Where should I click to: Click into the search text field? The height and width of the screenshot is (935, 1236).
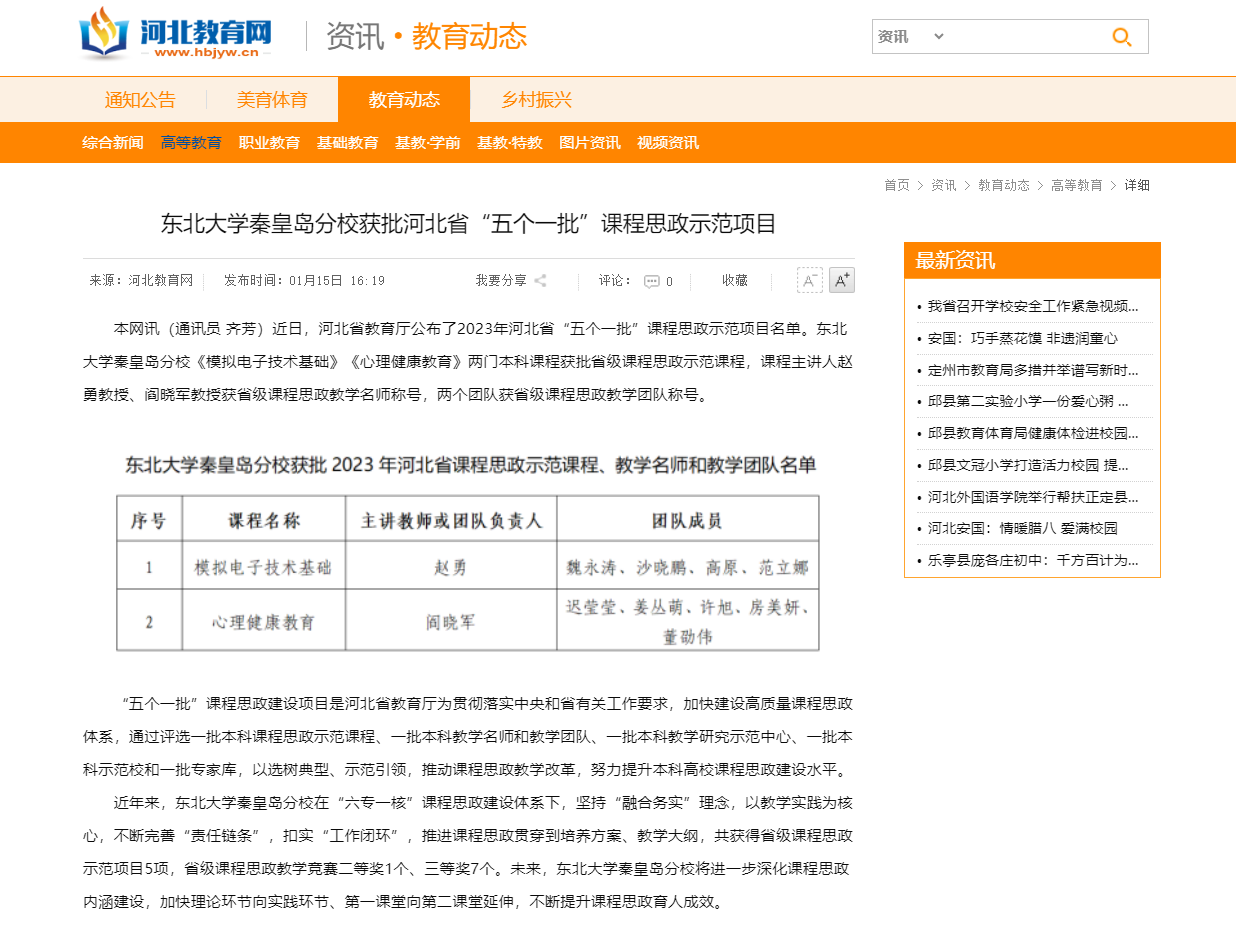pyautogui.click(x=1026, y=37)
